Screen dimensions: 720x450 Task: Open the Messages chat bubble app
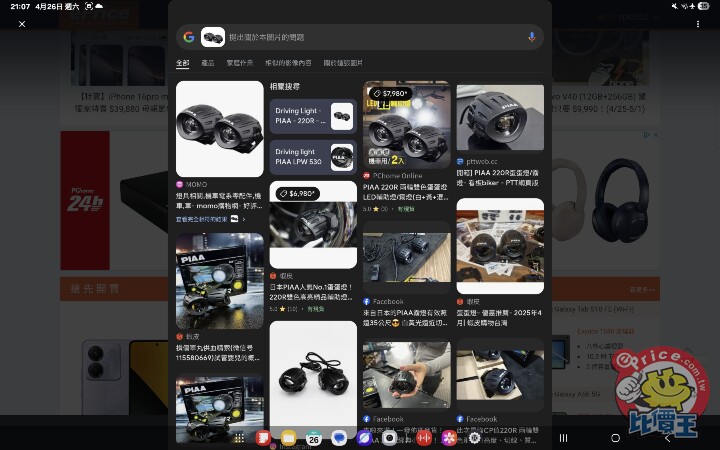click(339, 438)
